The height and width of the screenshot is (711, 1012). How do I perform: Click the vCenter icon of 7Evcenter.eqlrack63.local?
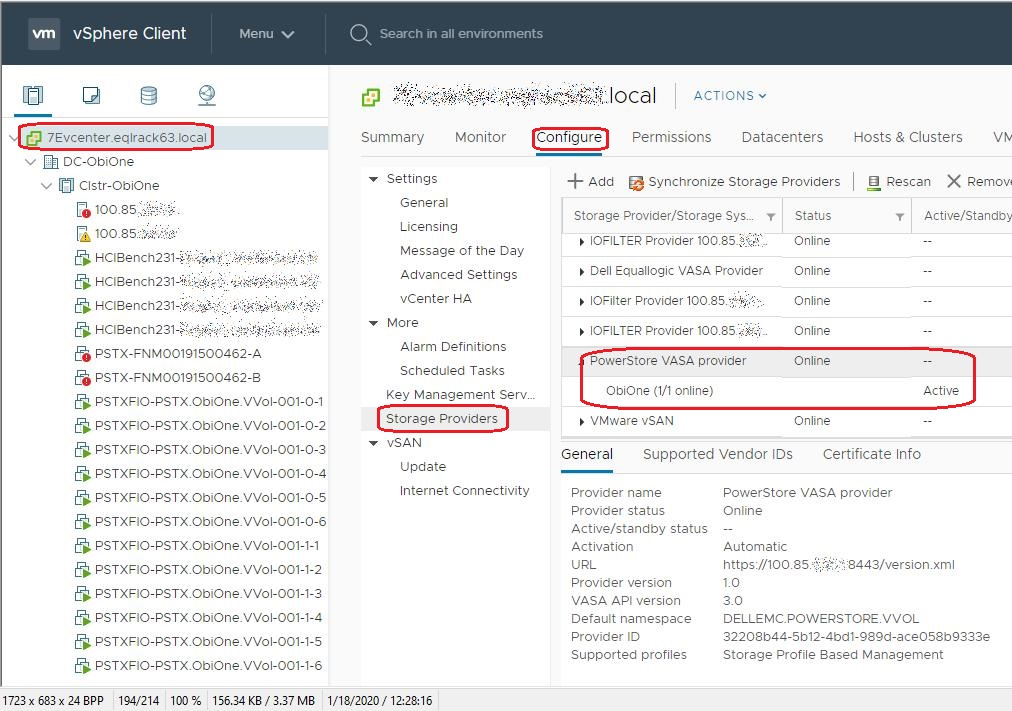point(34,137)
